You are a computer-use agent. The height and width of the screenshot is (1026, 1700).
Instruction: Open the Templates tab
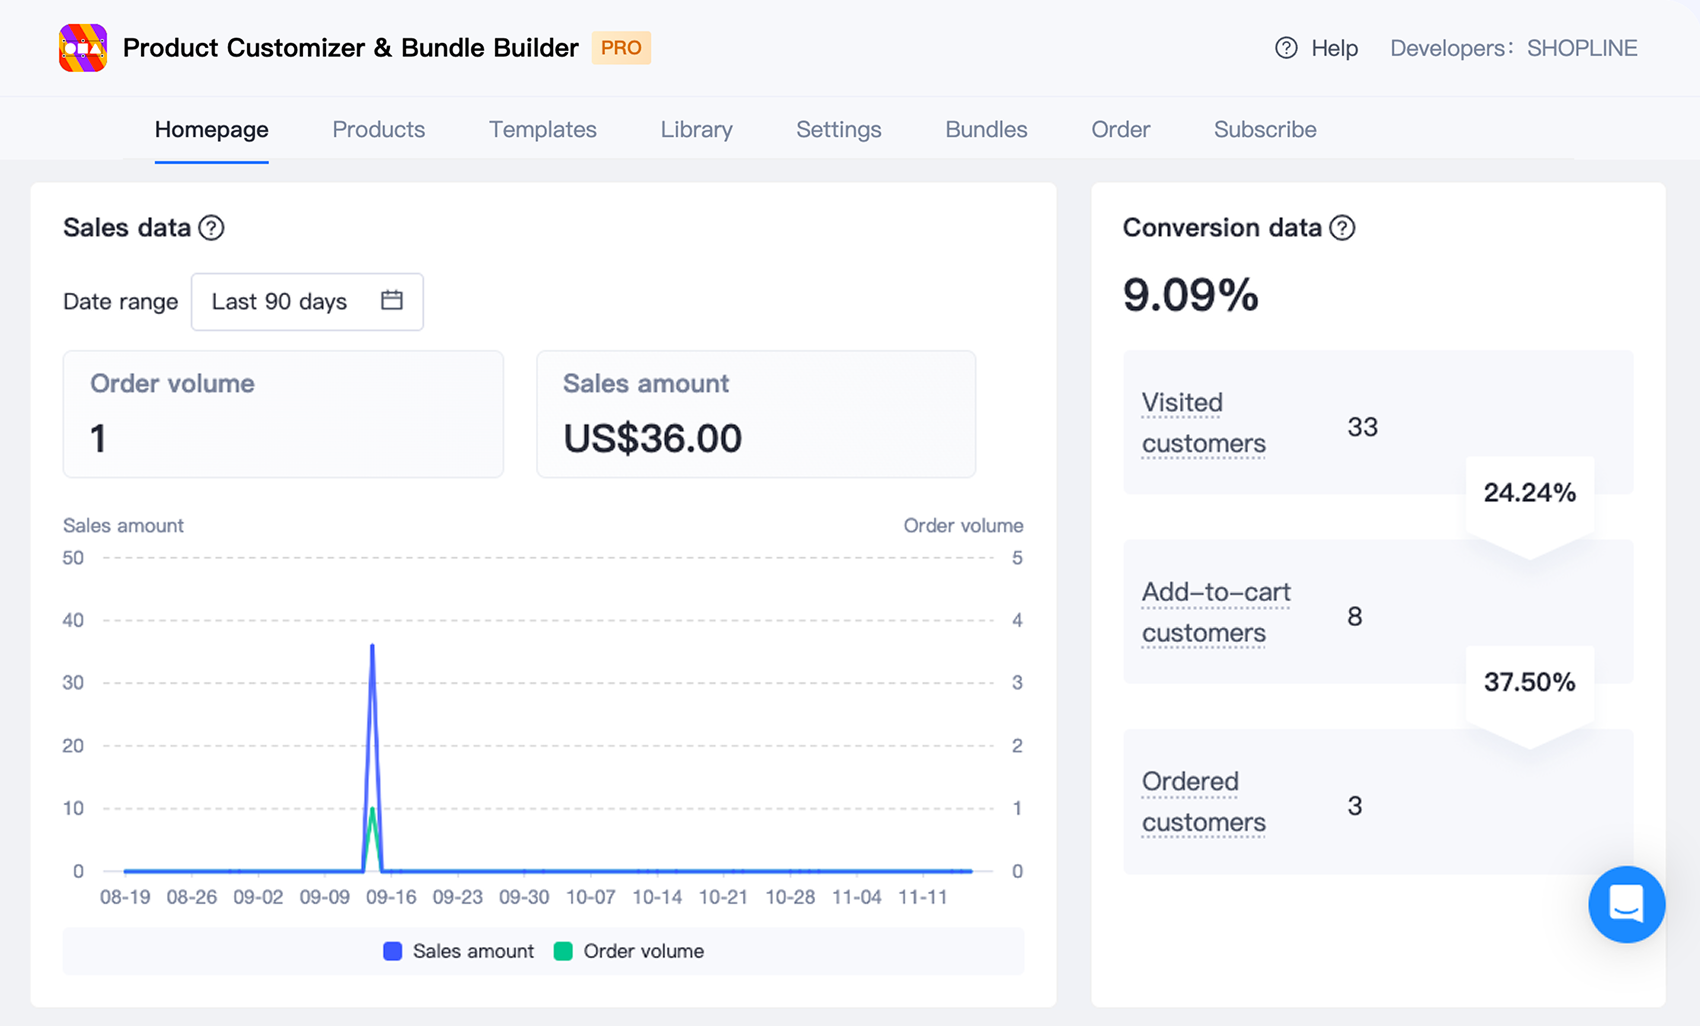click(543, 129)
